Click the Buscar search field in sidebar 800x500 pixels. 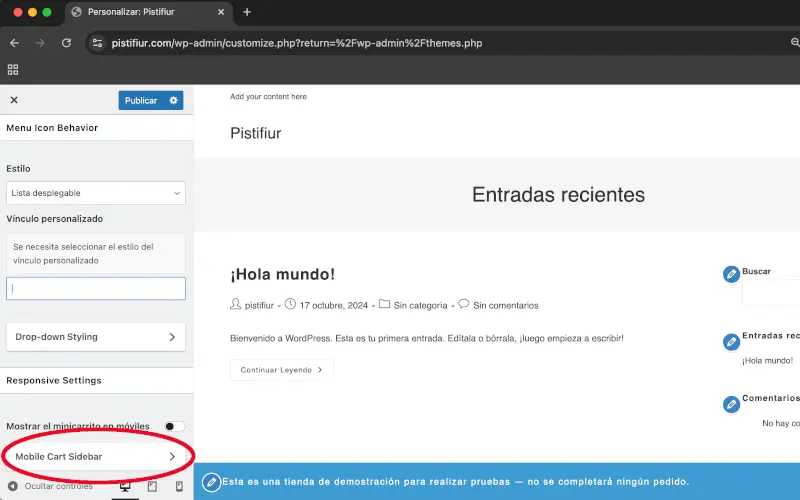point(771,292)
